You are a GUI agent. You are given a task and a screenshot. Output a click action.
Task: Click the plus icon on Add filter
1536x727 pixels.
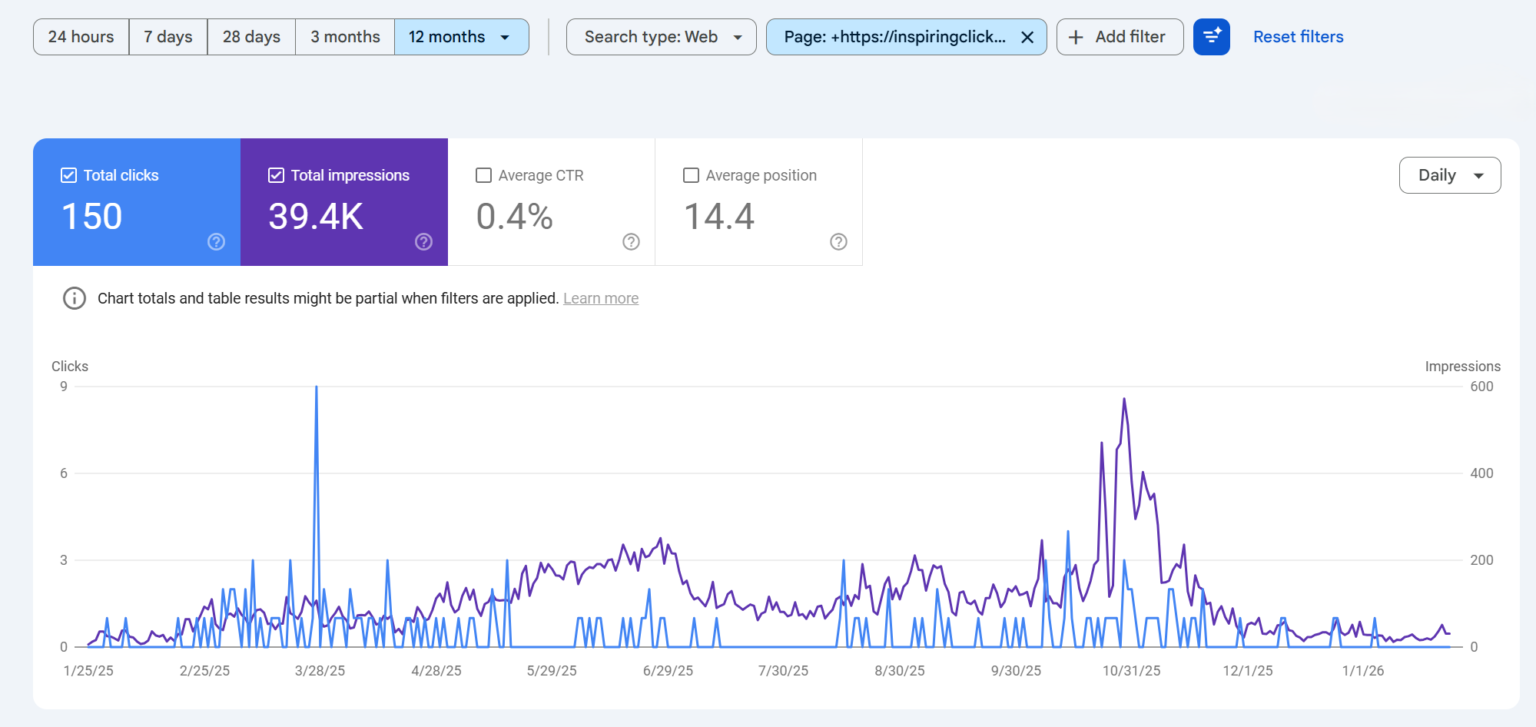coord(1075,37)
